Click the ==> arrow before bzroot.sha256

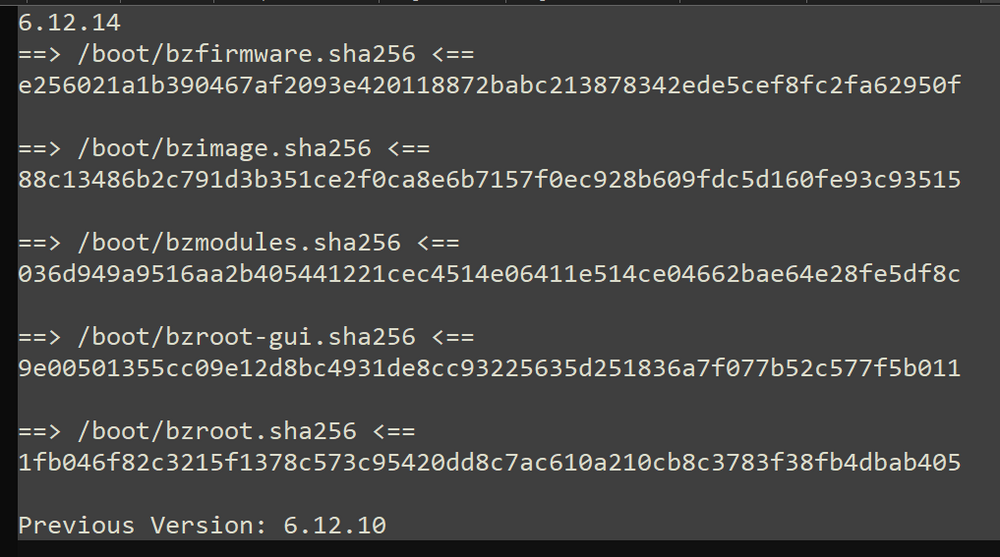pyautogui.click(x=40, y=432)
